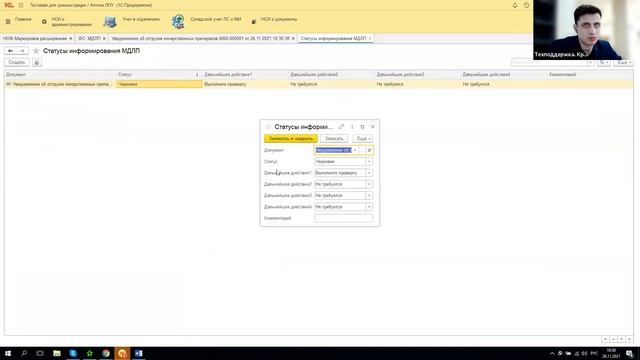The height and width of the screenshot is (360, 640).
Task: Click the link icon in dialog title bar
Action: click(342, 127)
